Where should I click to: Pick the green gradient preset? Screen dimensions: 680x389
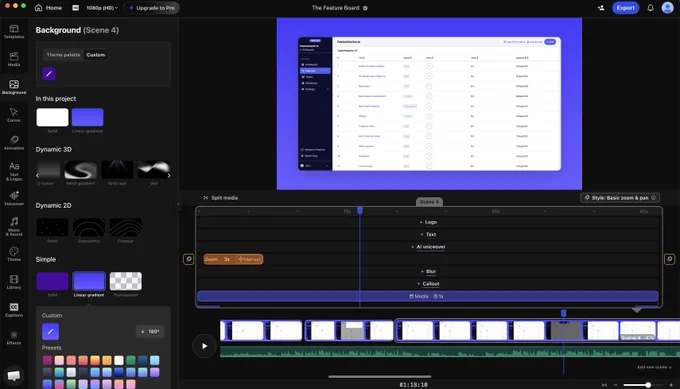pyautogui.click(x=131, y=360)
